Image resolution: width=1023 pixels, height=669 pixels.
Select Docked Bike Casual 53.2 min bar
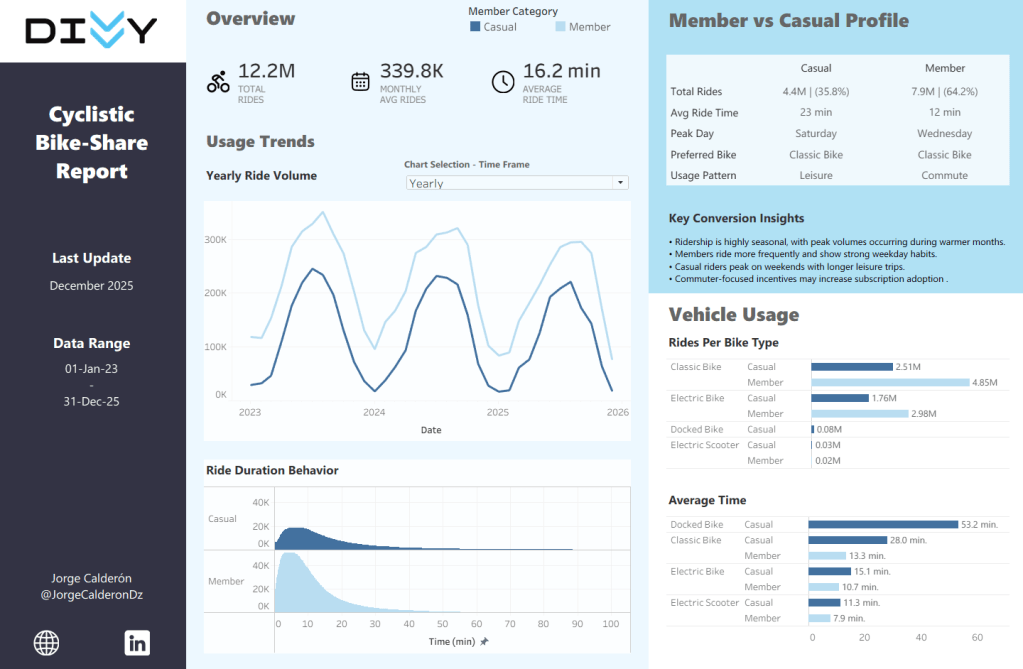[x=882, y=524]
